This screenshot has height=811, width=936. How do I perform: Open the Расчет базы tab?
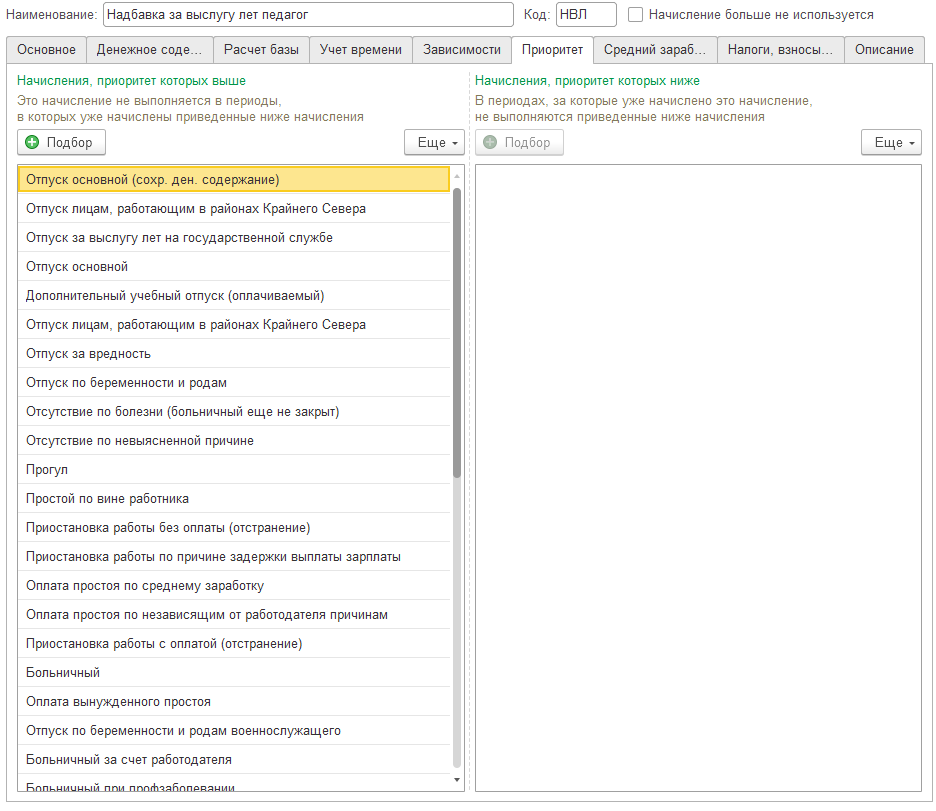point(261,50)
